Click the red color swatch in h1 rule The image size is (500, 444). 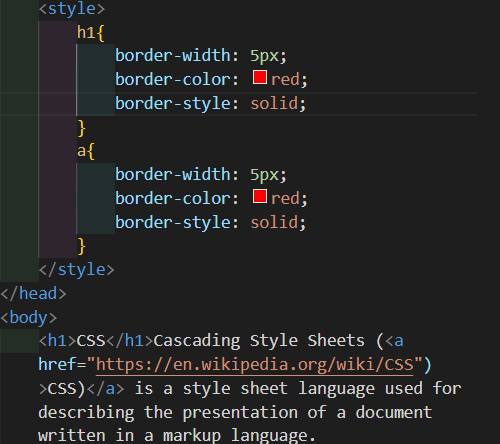pos(260,77)
